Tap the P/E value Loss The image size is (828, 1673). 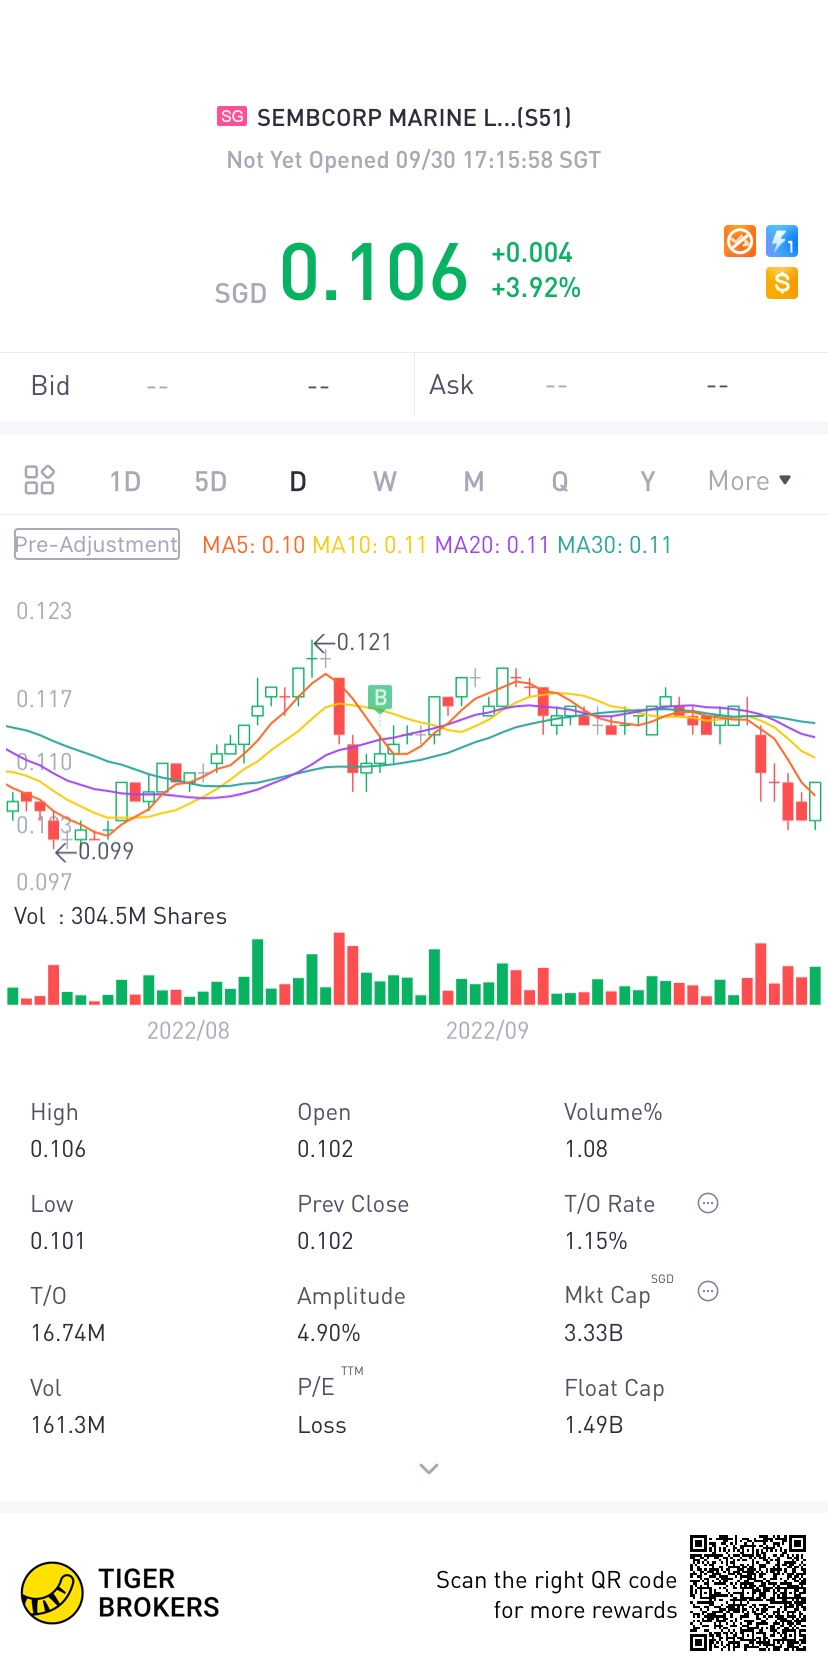322,1425
